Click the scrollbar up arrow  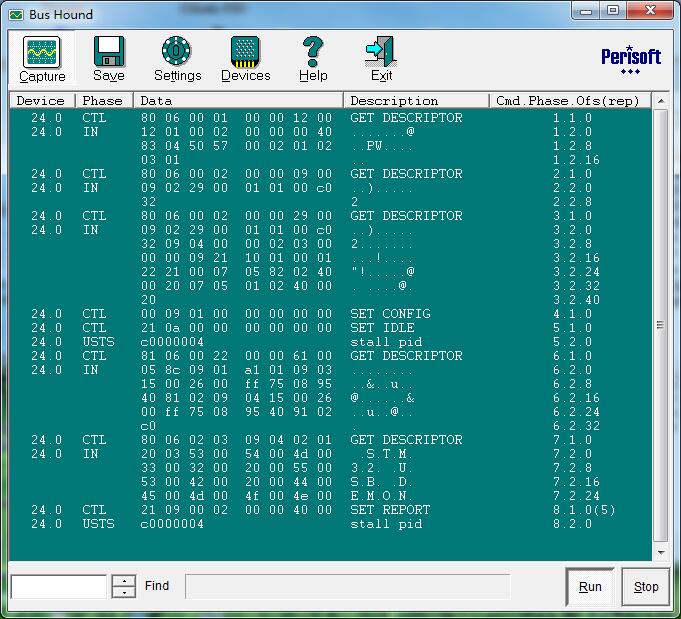click(661, 101)
